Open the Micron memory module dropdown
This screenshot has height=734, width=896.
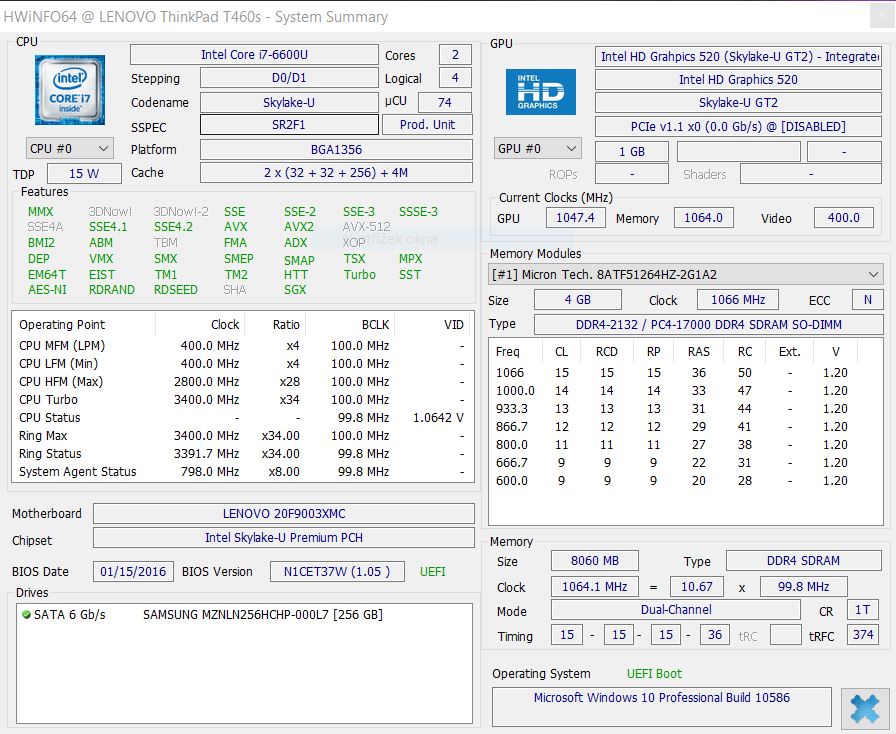point(685,274)
